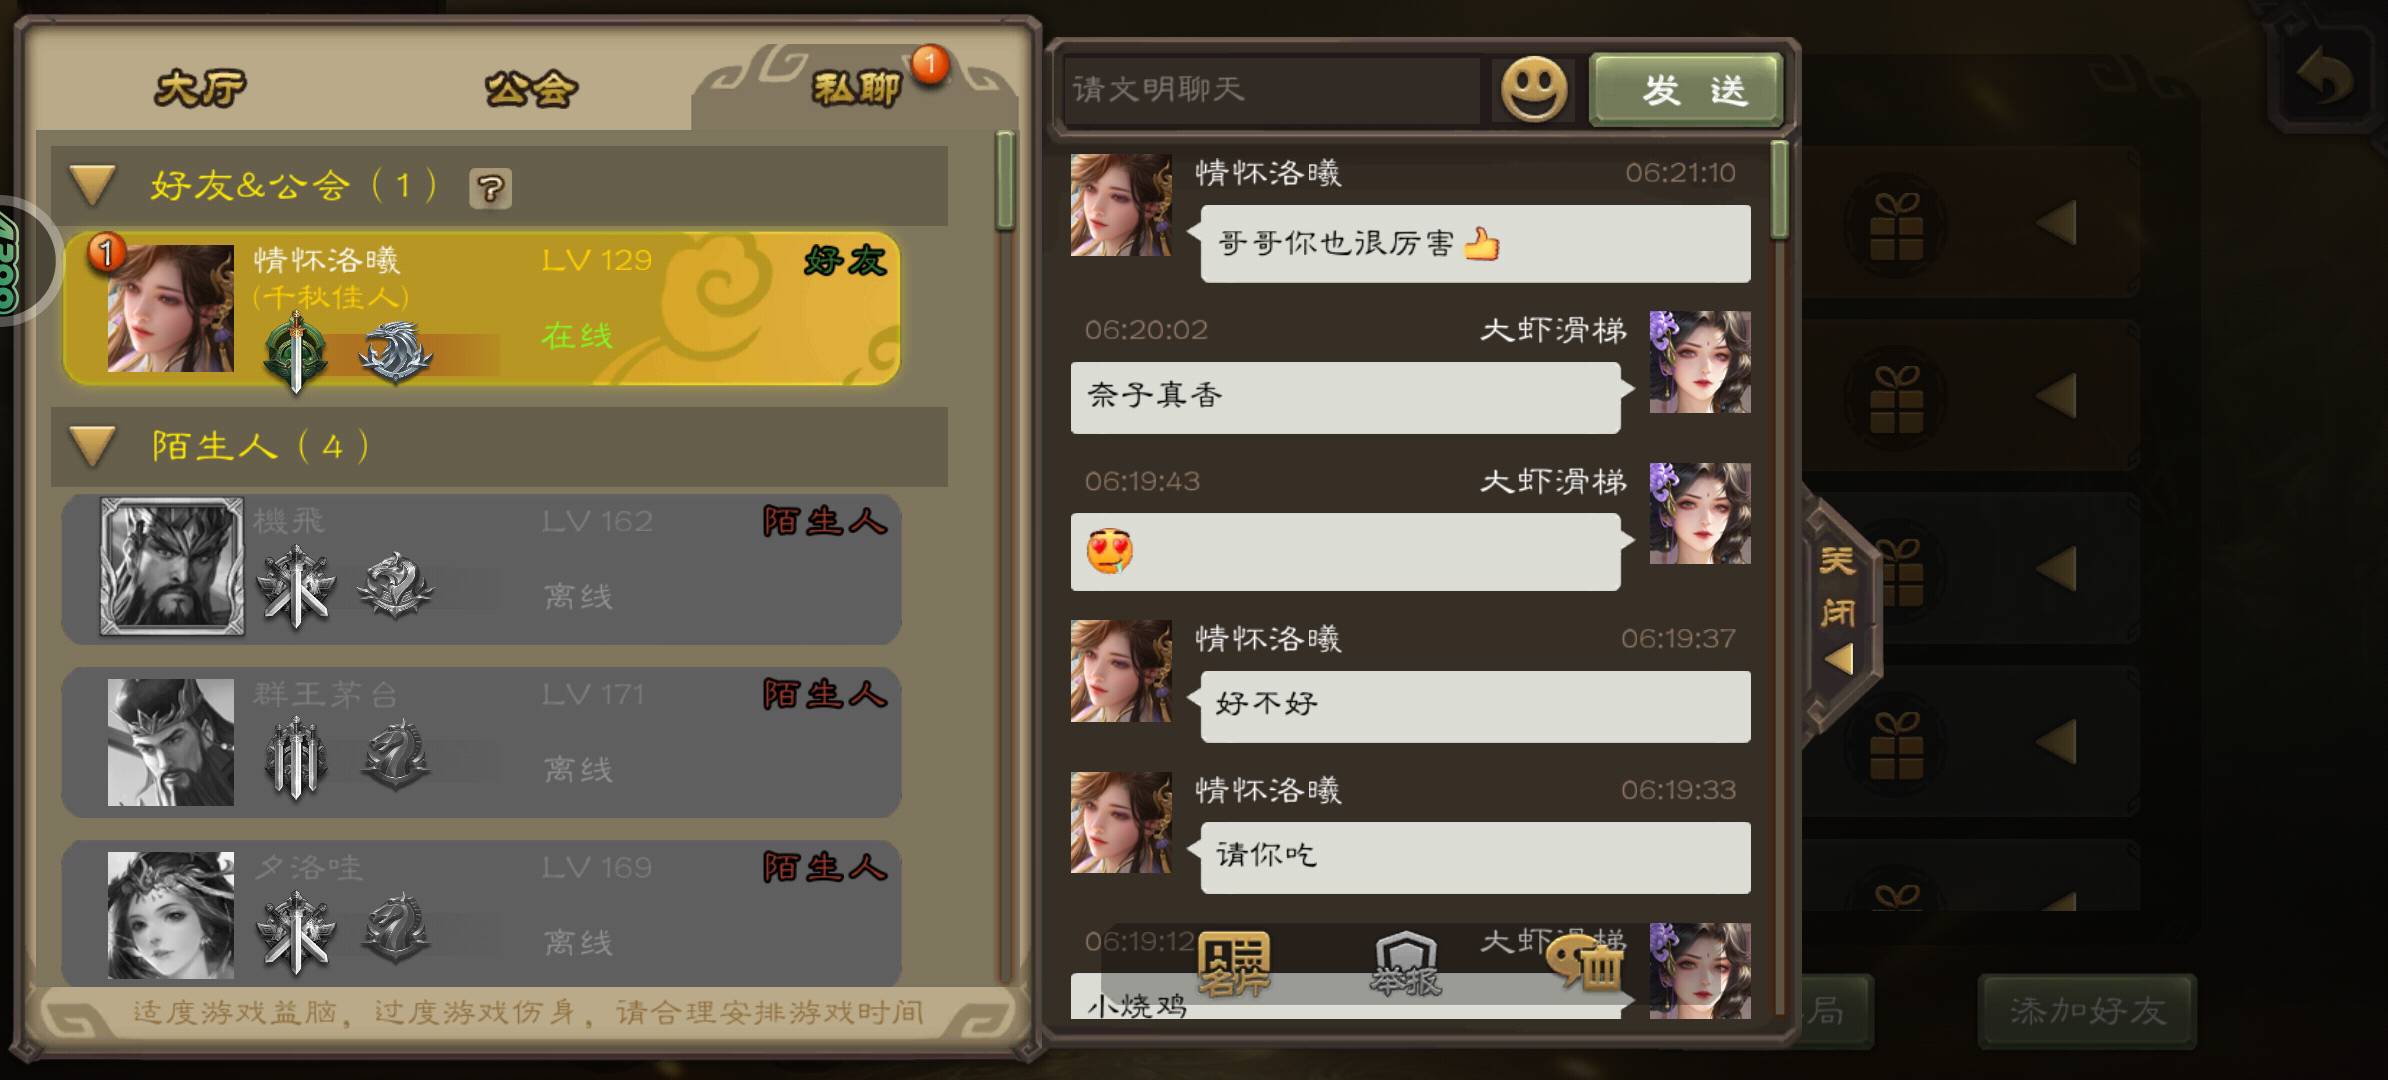Screen dimensions: 2388x1080
Task: Send the message with 发送 button
Action: click(1686, 90)
